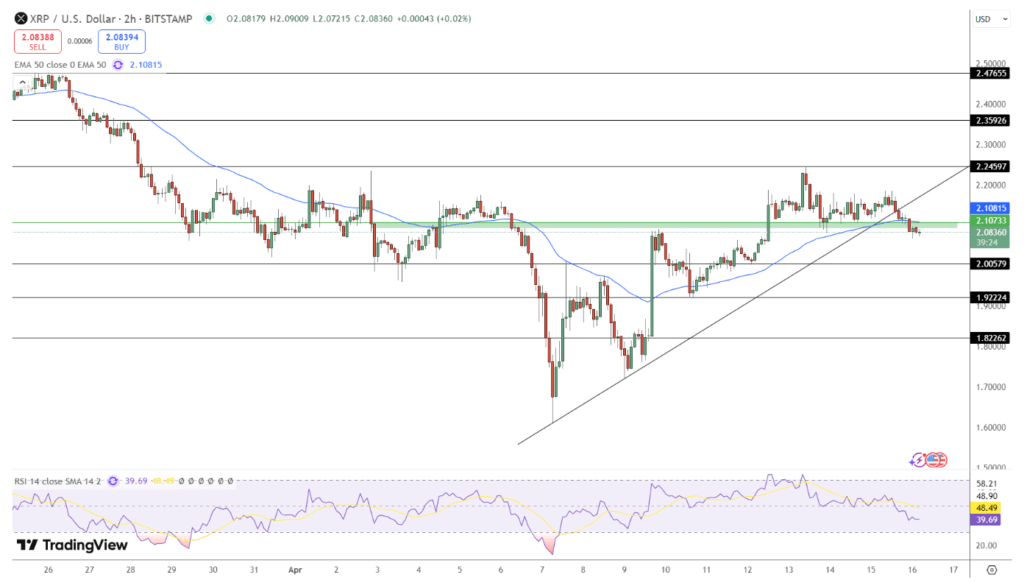Select the EMA 50 close indicator legend
This screenshot has width=1024, height=583.
pyautogui.click(x=60, y=65)
